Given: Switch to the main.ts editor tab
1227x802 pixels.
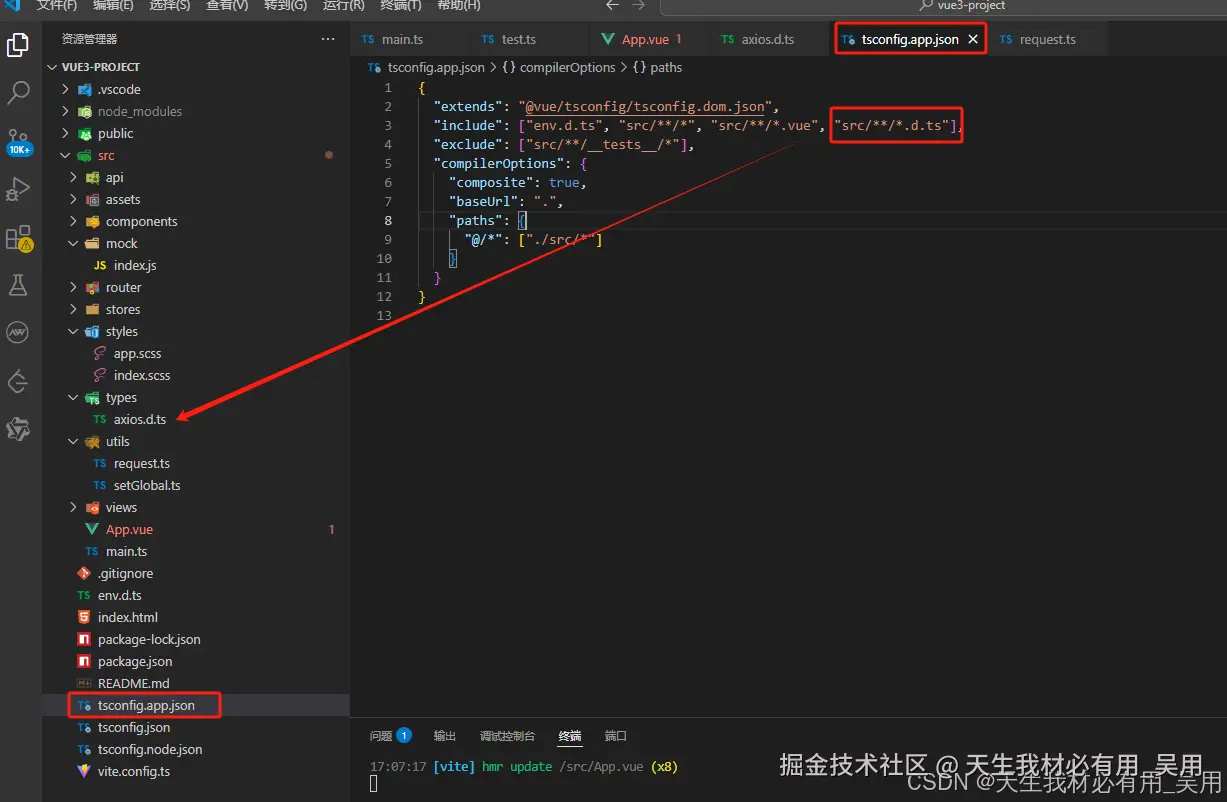Looking at the screenshot, I should 409,39.
